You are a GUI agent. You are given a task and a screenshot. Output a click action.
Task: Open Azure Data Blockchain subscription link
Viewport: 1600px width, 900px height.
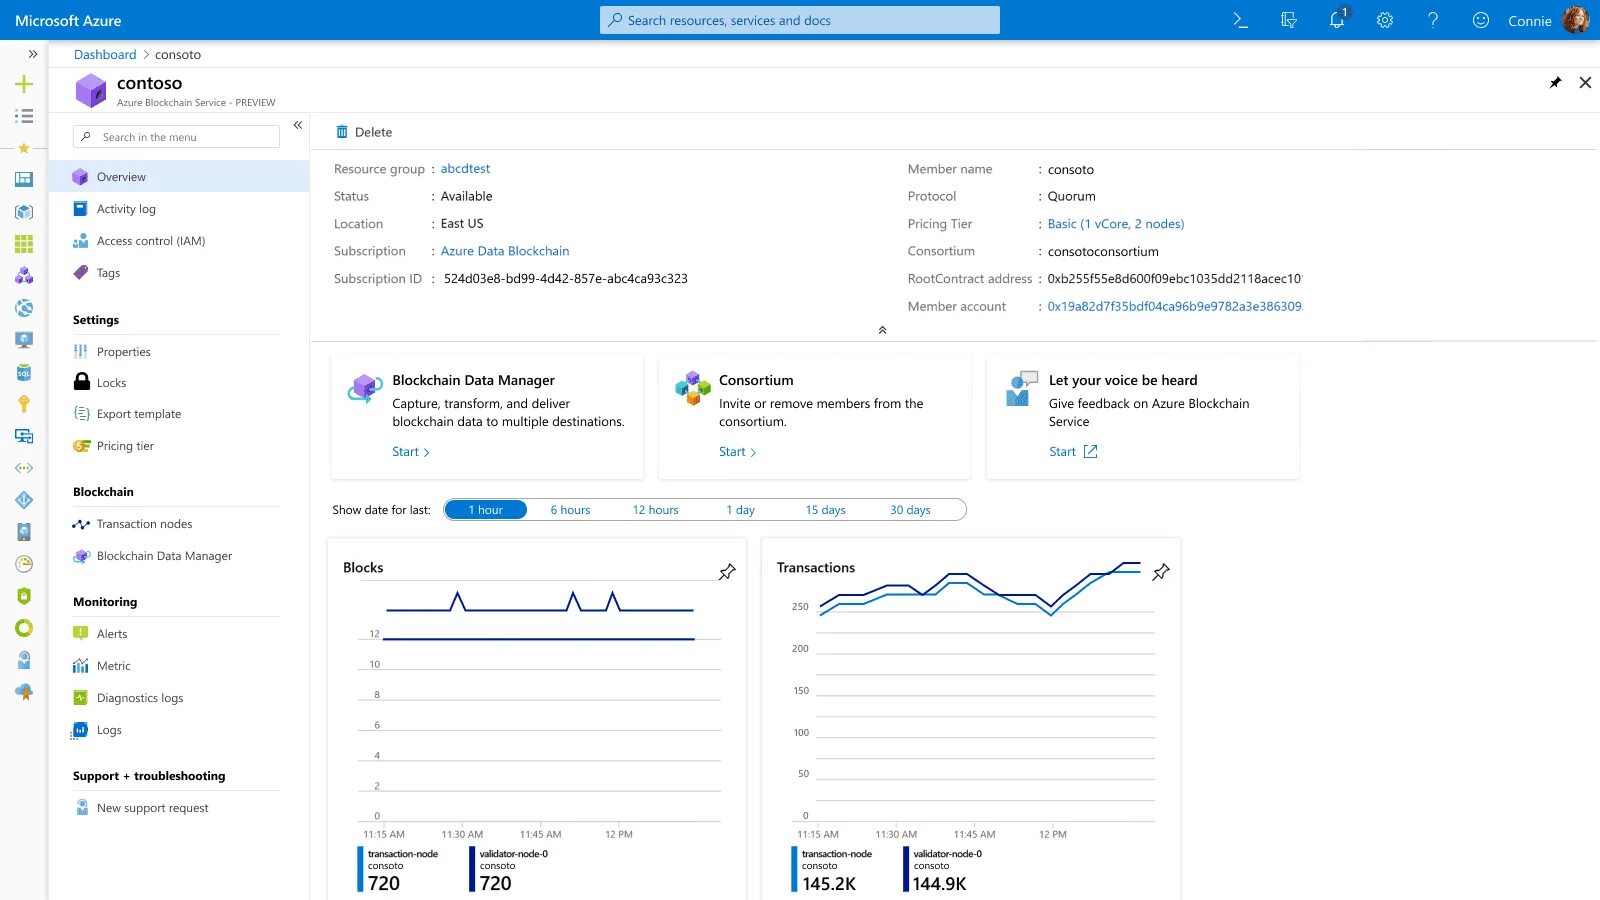click(x=505, y=251)
